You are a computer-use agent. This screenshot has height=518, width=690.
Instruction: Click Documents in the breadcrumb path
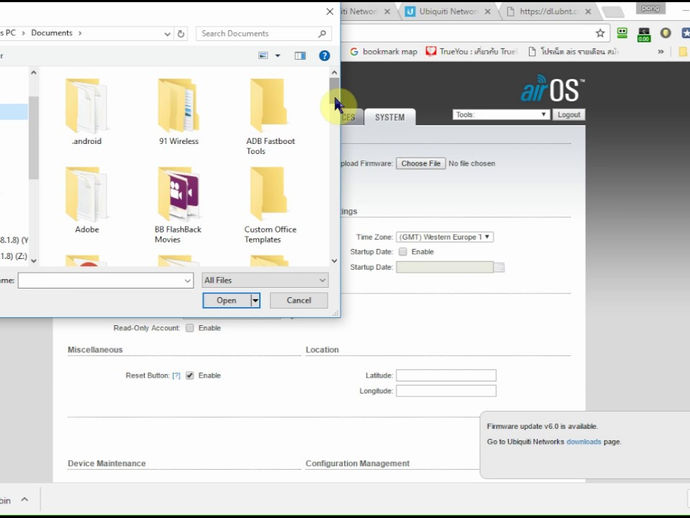(51, 33)
